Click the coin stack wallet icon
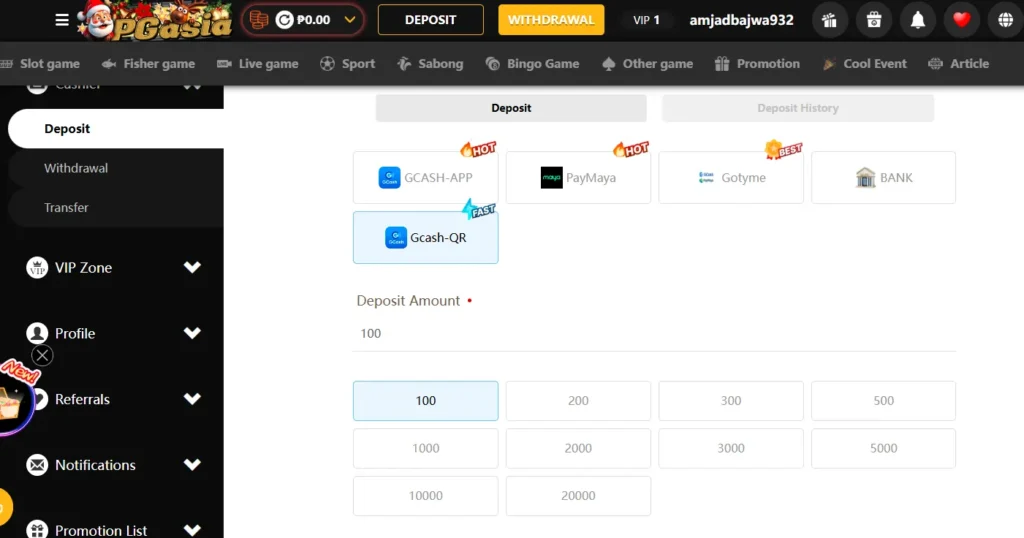Image resolution: width=1024 pixels, height=538 pixels. (x=259, y=20)
